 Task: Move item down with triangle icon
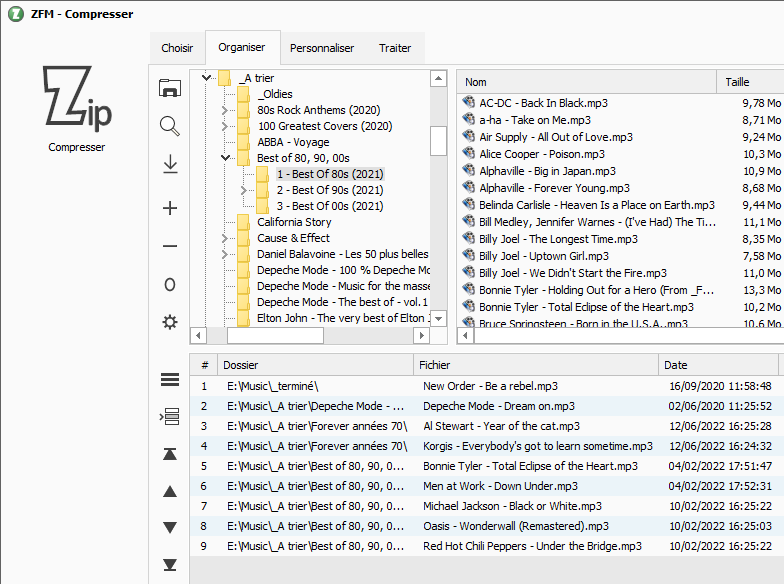tap(170, 528)
